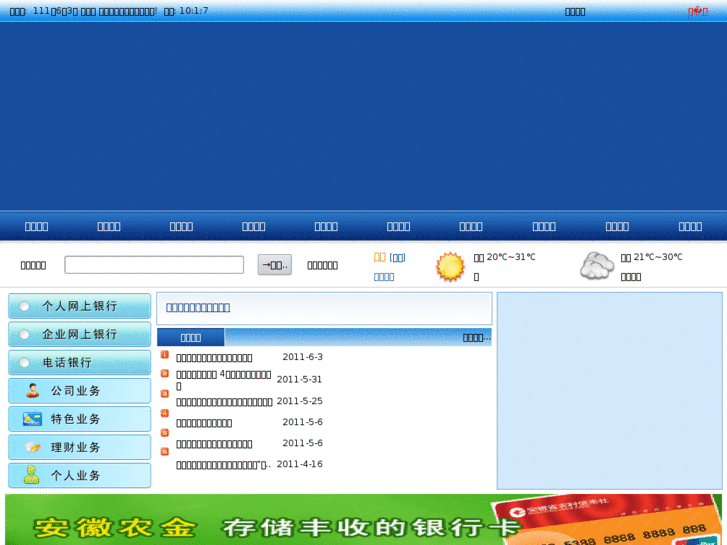Click the bank card image on banner
The image size is (727, 545).
(x=605, y=520)
